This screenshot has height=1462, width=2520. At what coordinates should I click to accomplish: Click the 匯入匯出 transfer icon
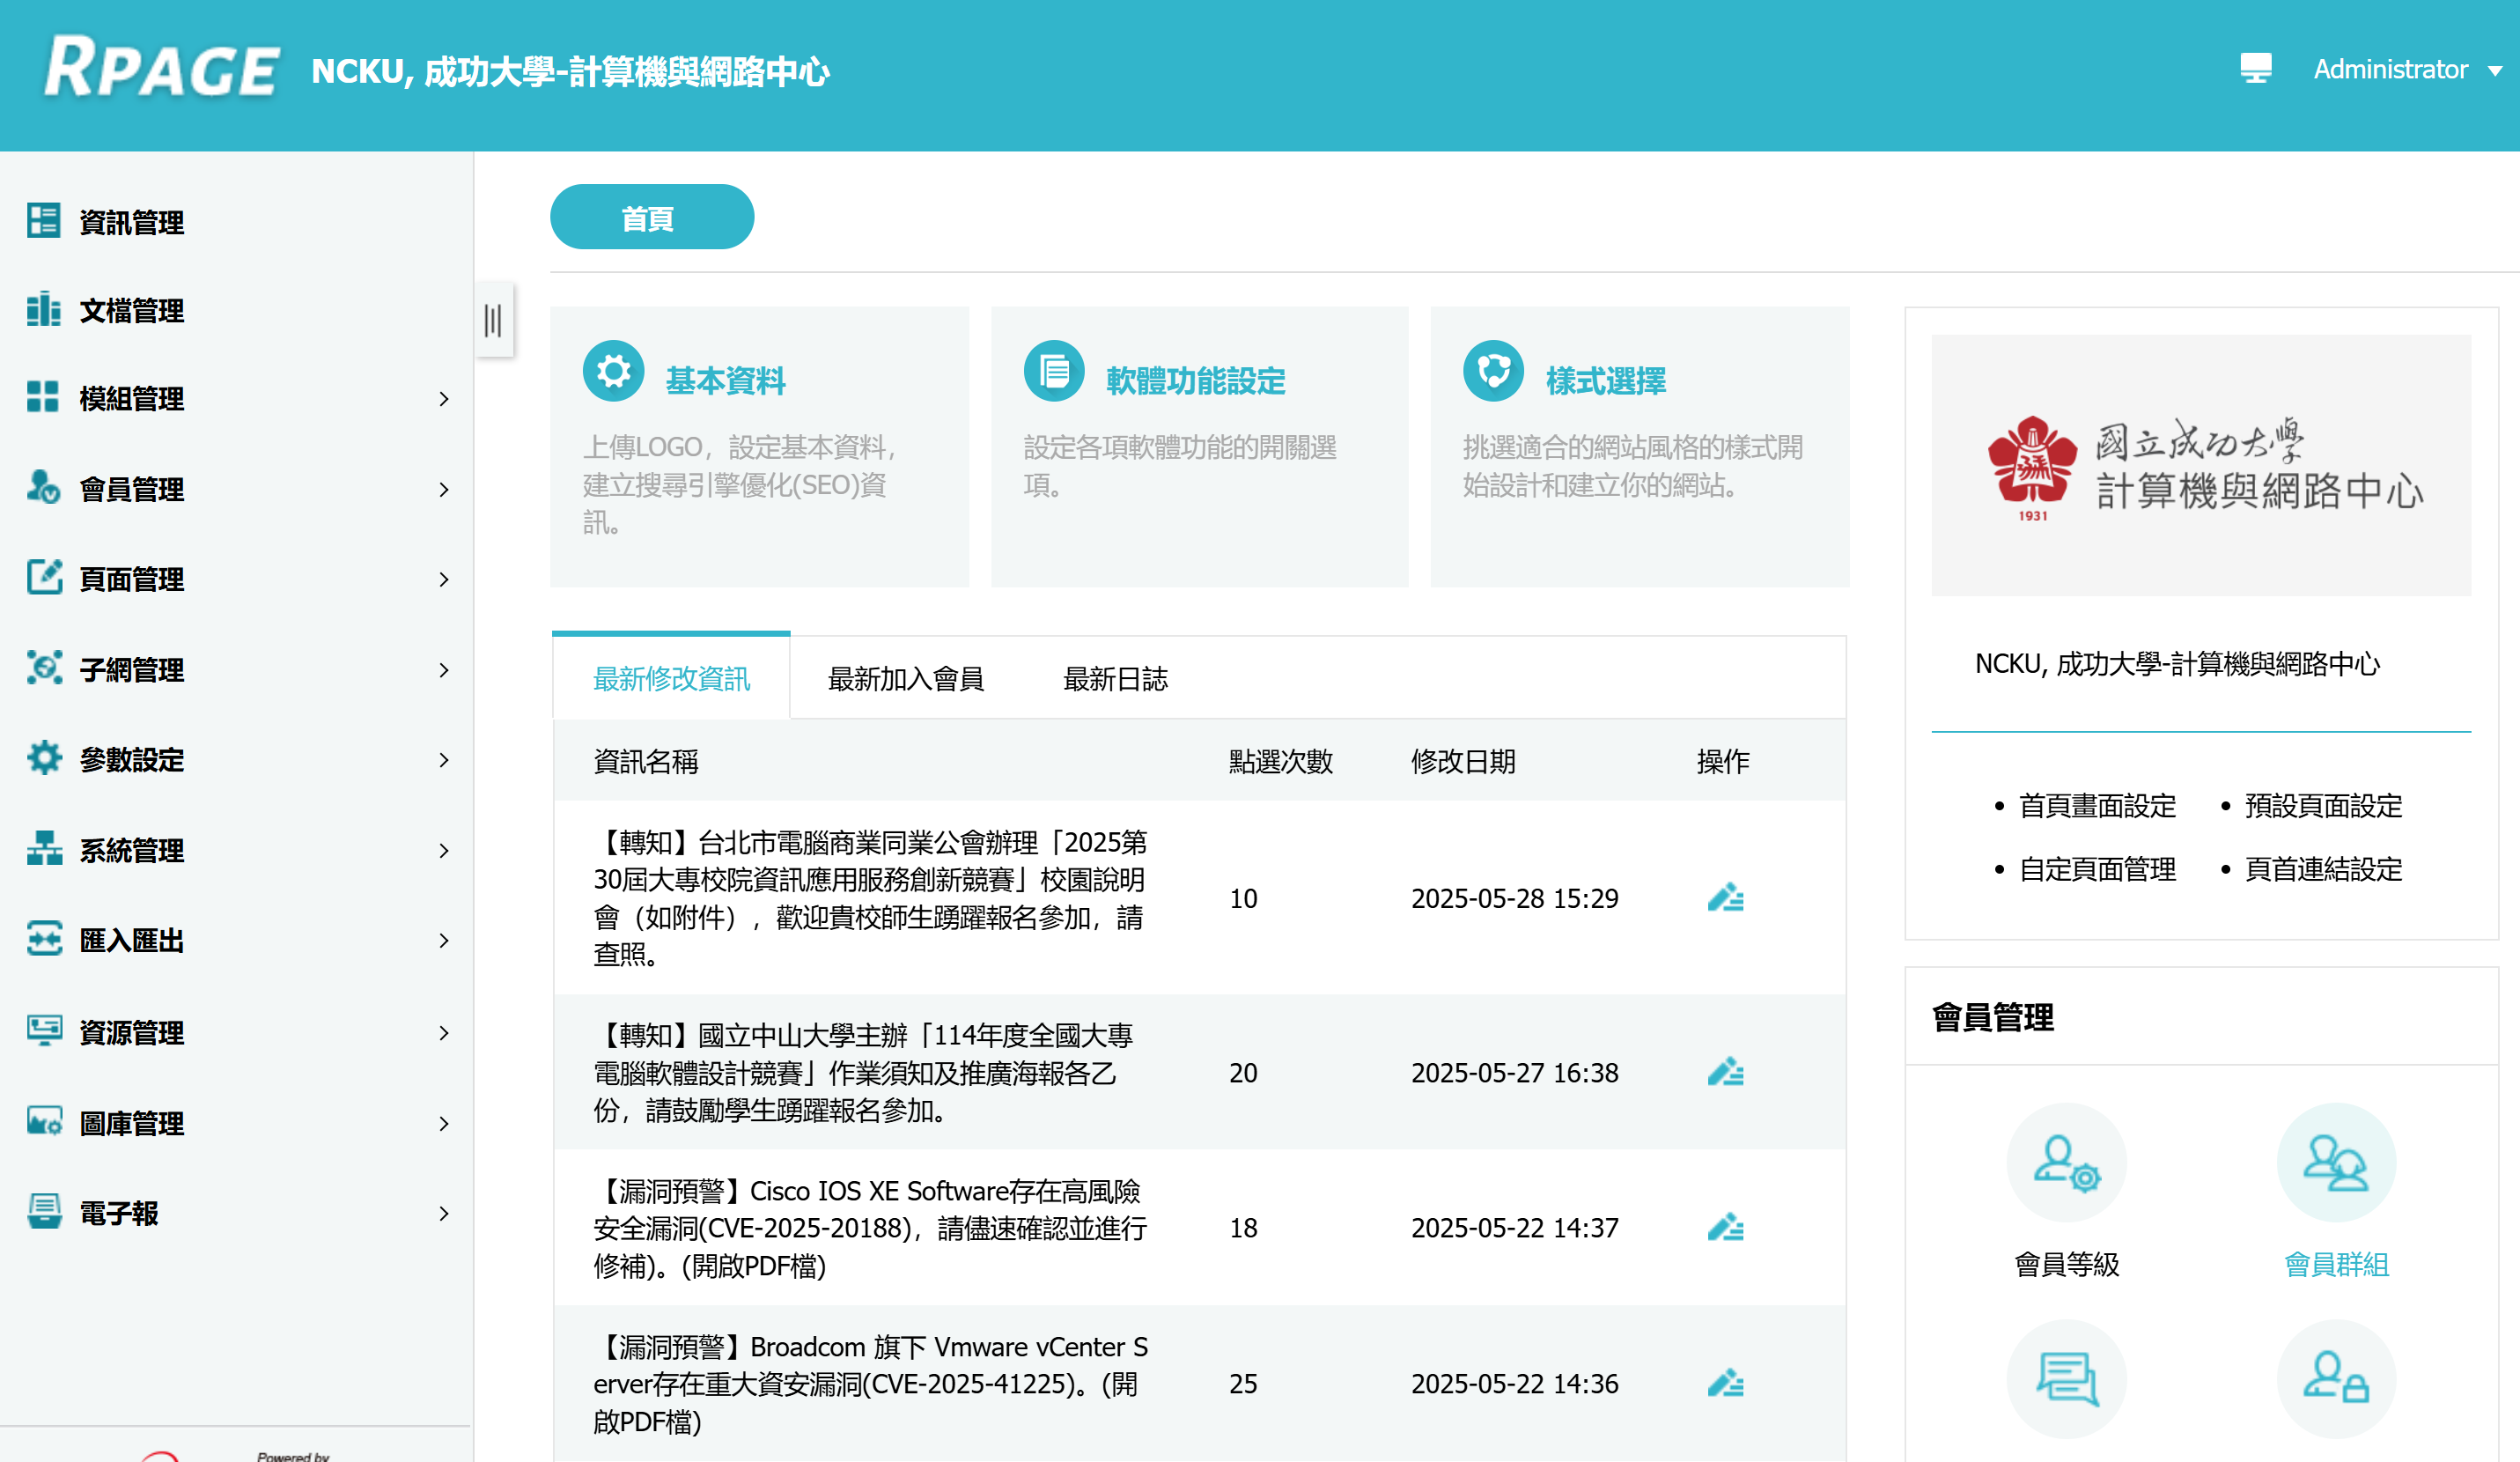[x=43, y=938]
